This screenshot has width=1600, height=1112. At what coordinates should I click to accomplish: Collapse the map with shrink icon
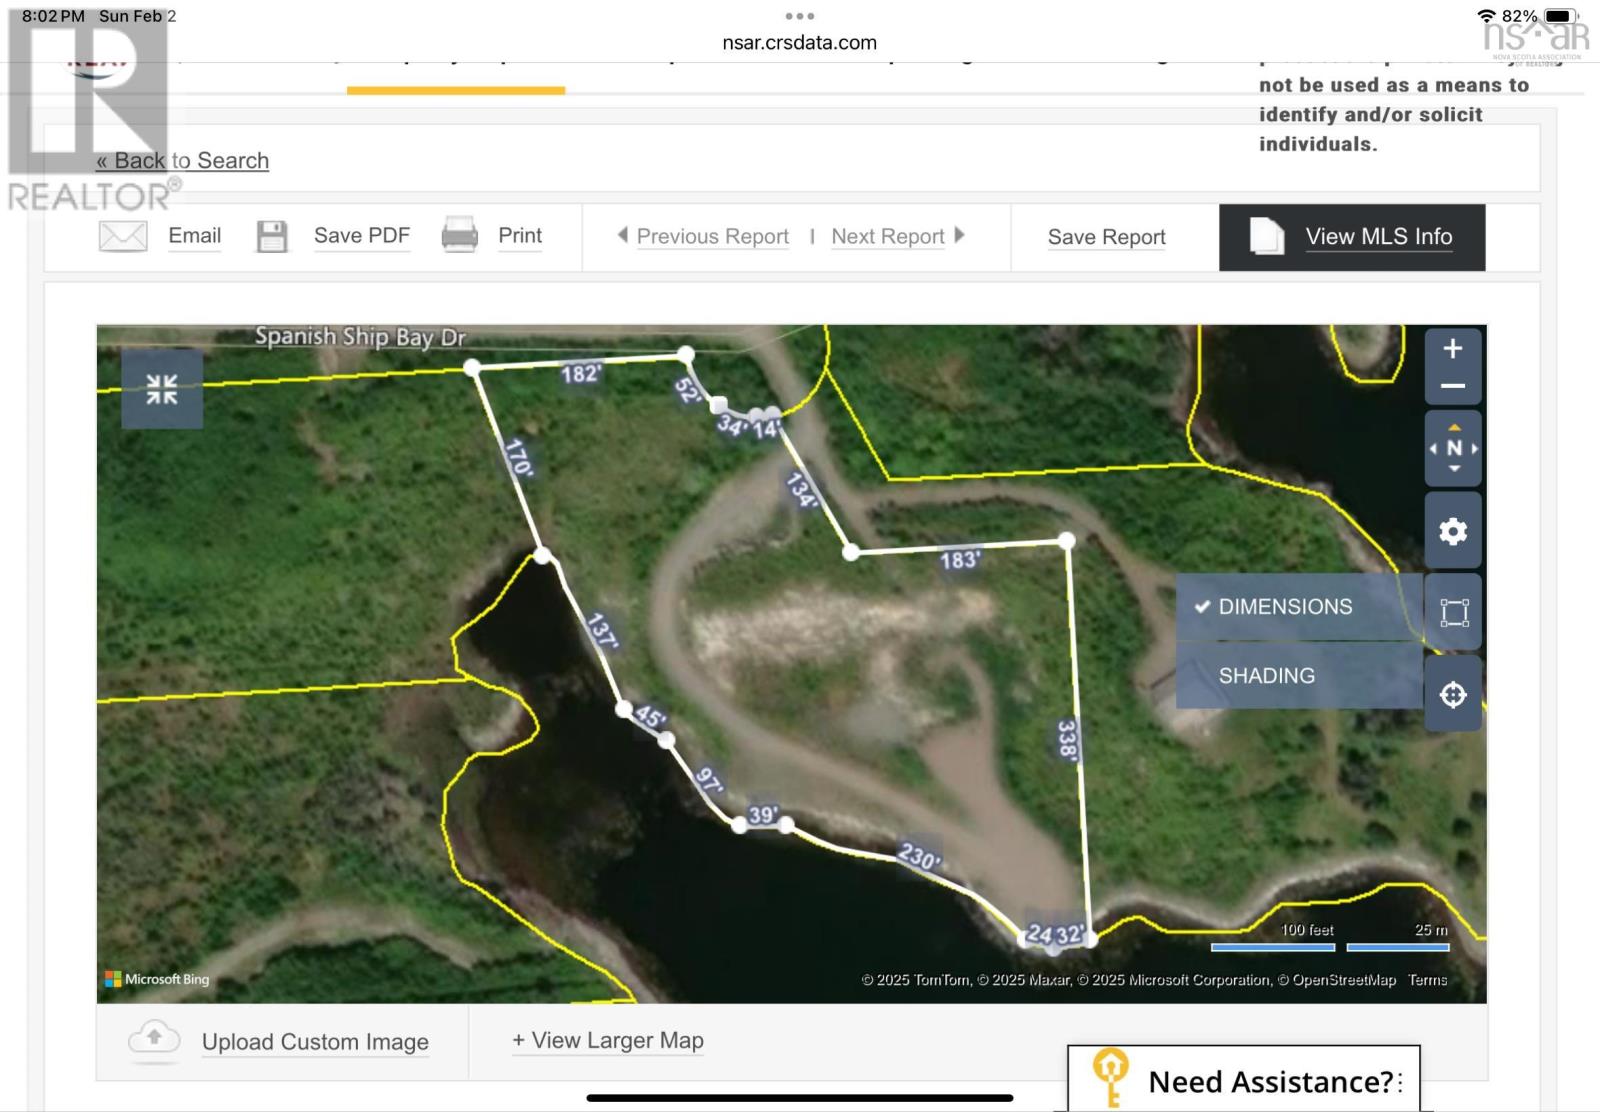[162, 389]
